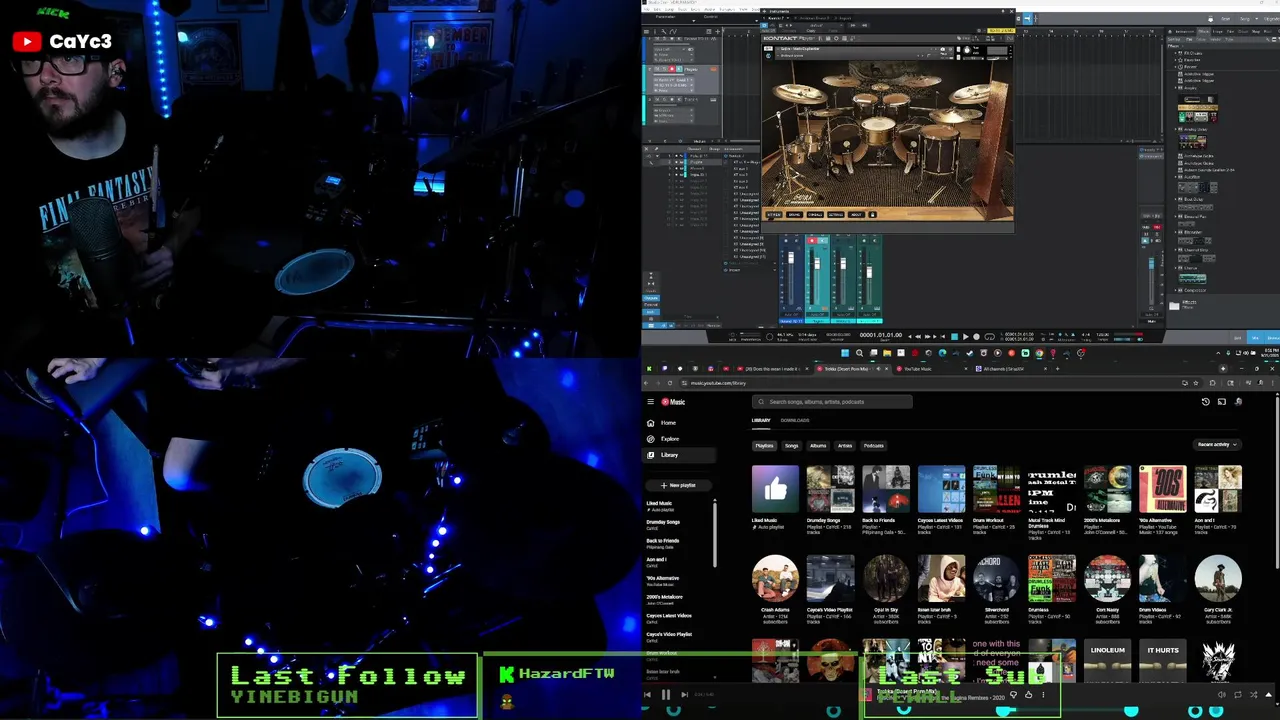Click the player volume speaker icon
Viewport: 1280px width, 720px height.
coord(1221,694)
